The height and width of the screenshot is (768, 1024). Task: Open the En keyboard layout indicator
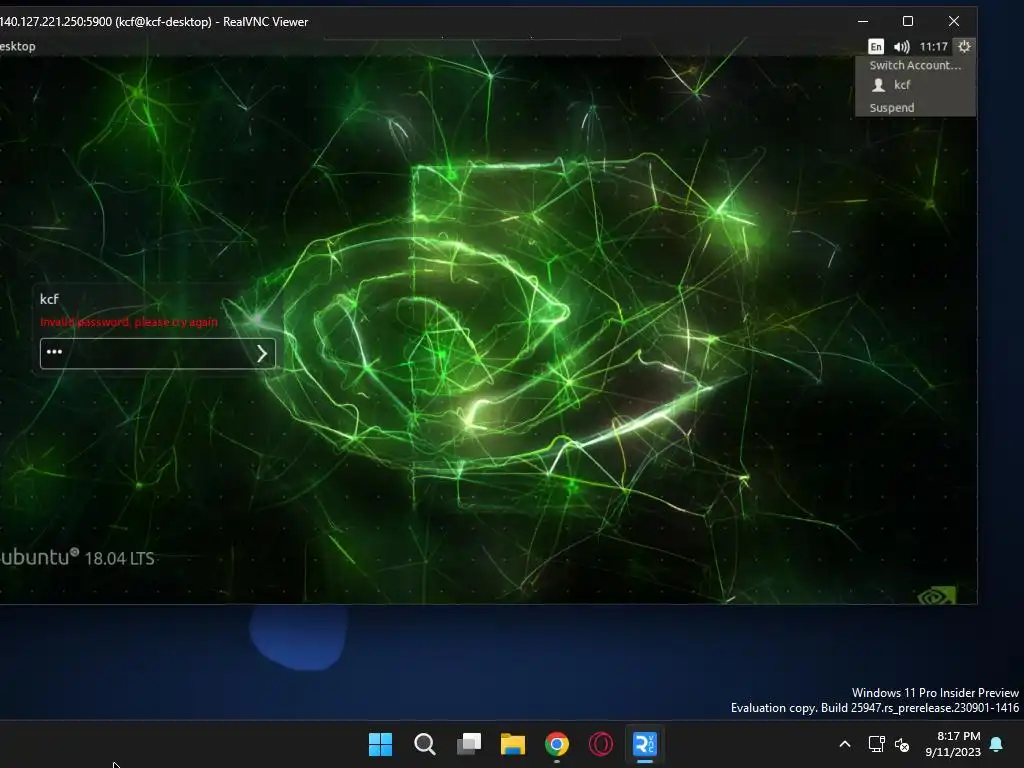click(876, 46)
